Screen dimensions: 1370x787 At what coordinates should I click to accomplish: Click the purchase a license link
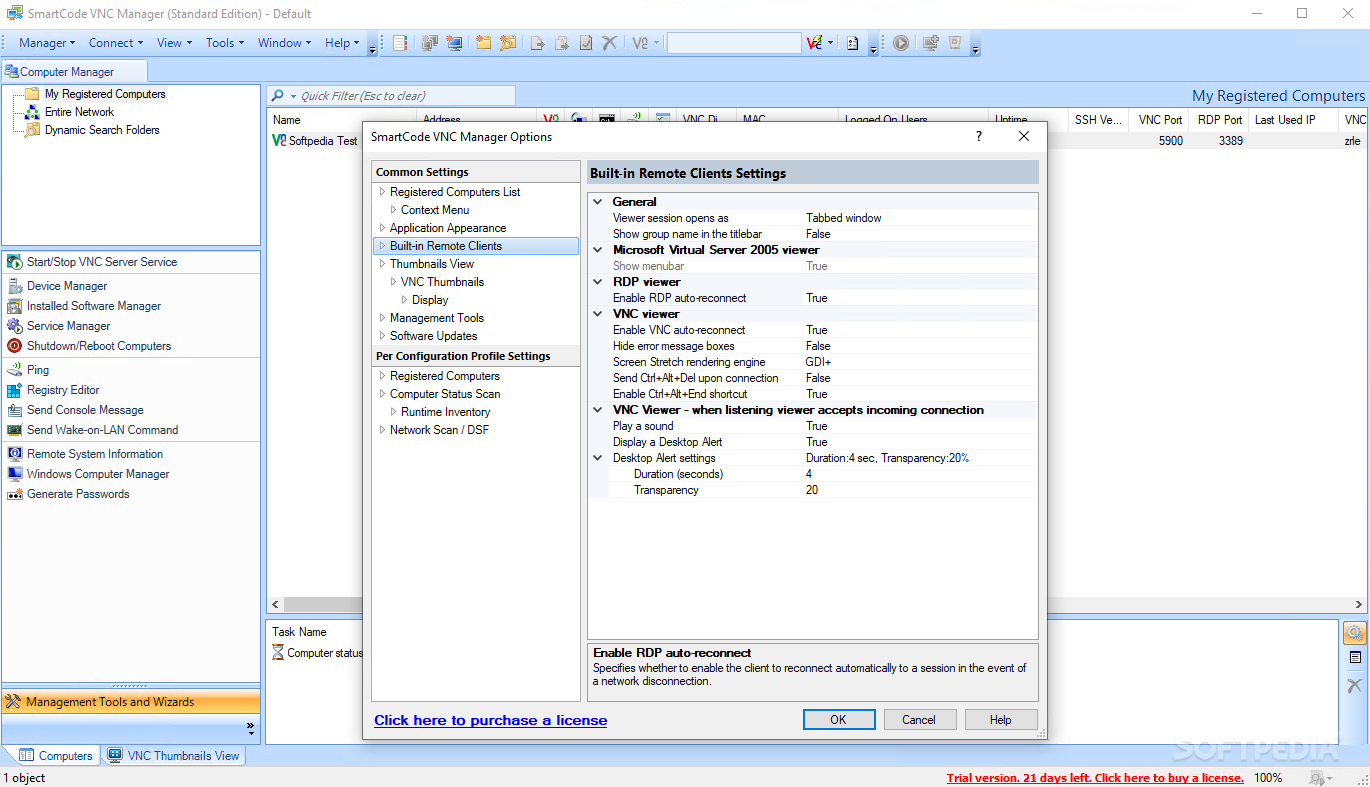pyautogui.click(x=490, y=720)
